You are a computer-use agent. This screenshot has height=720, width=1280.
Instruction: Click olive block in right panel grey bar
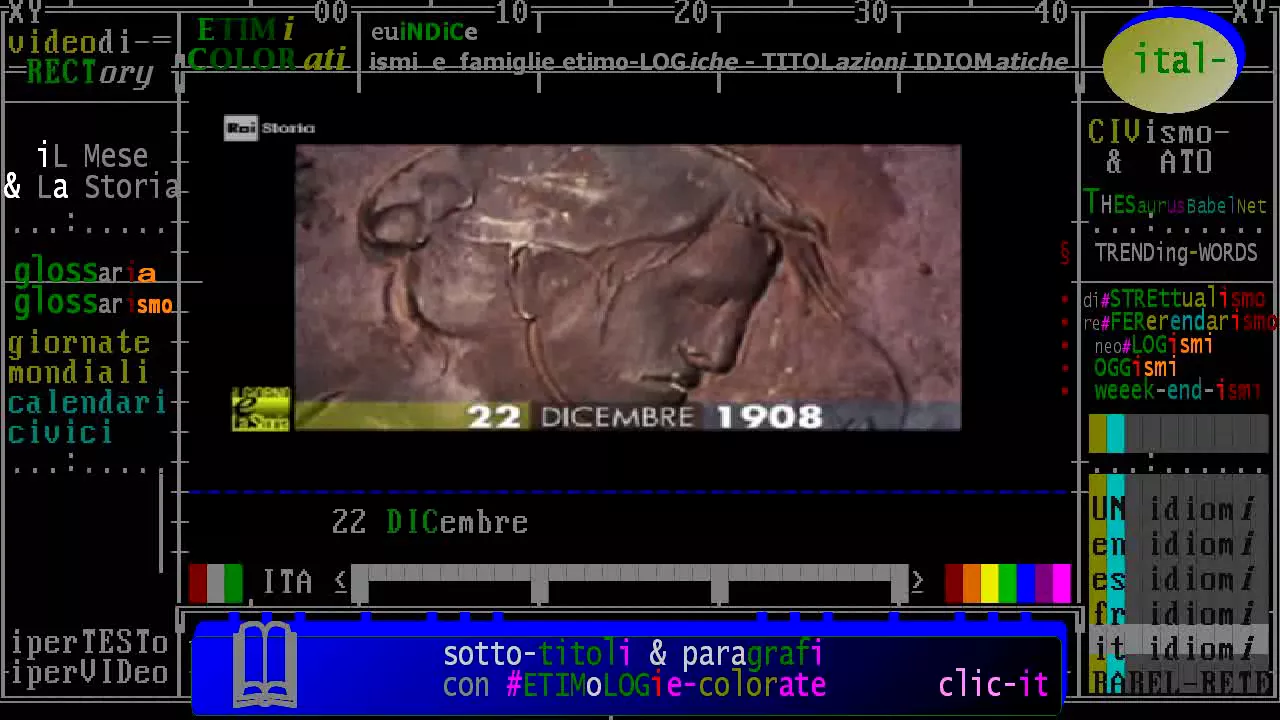coord(1098,434)
